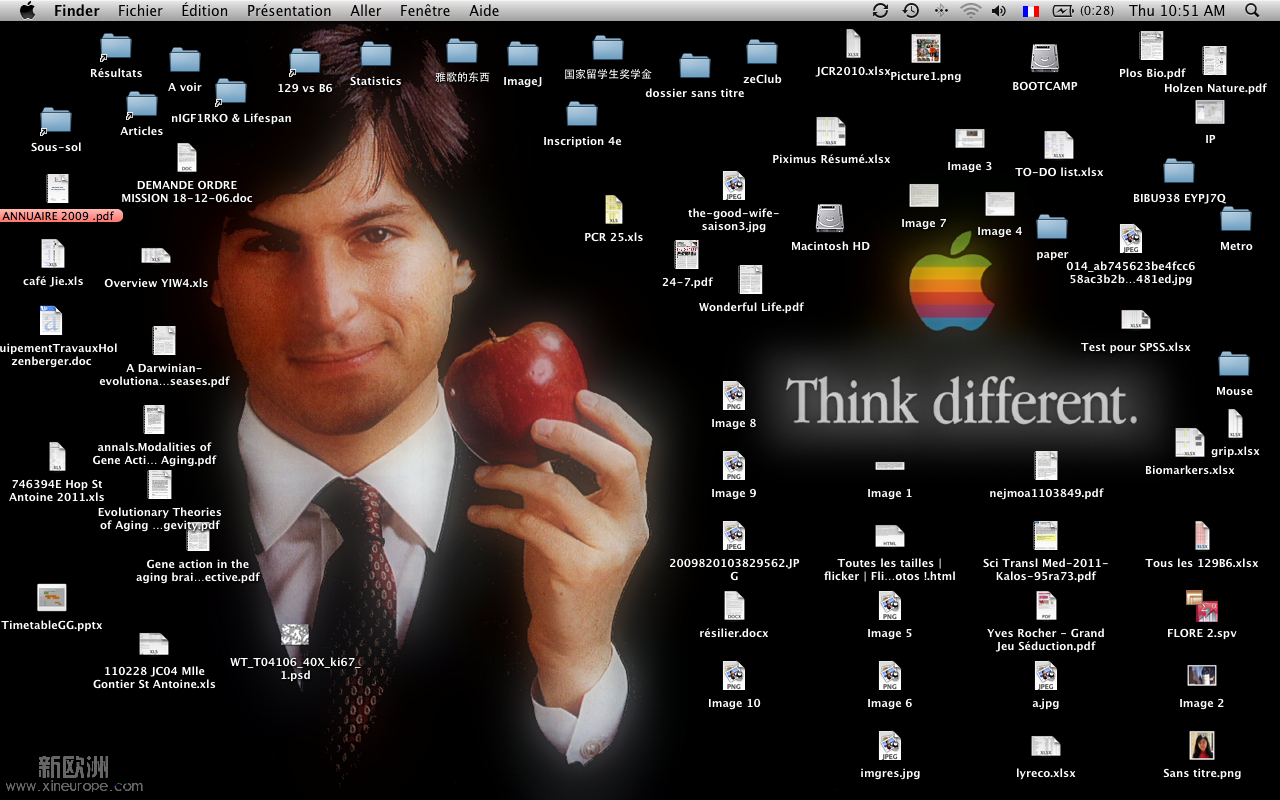The image size is (1280, 800).
Task: Open the Fichier menu
Action: click(140, 11)
